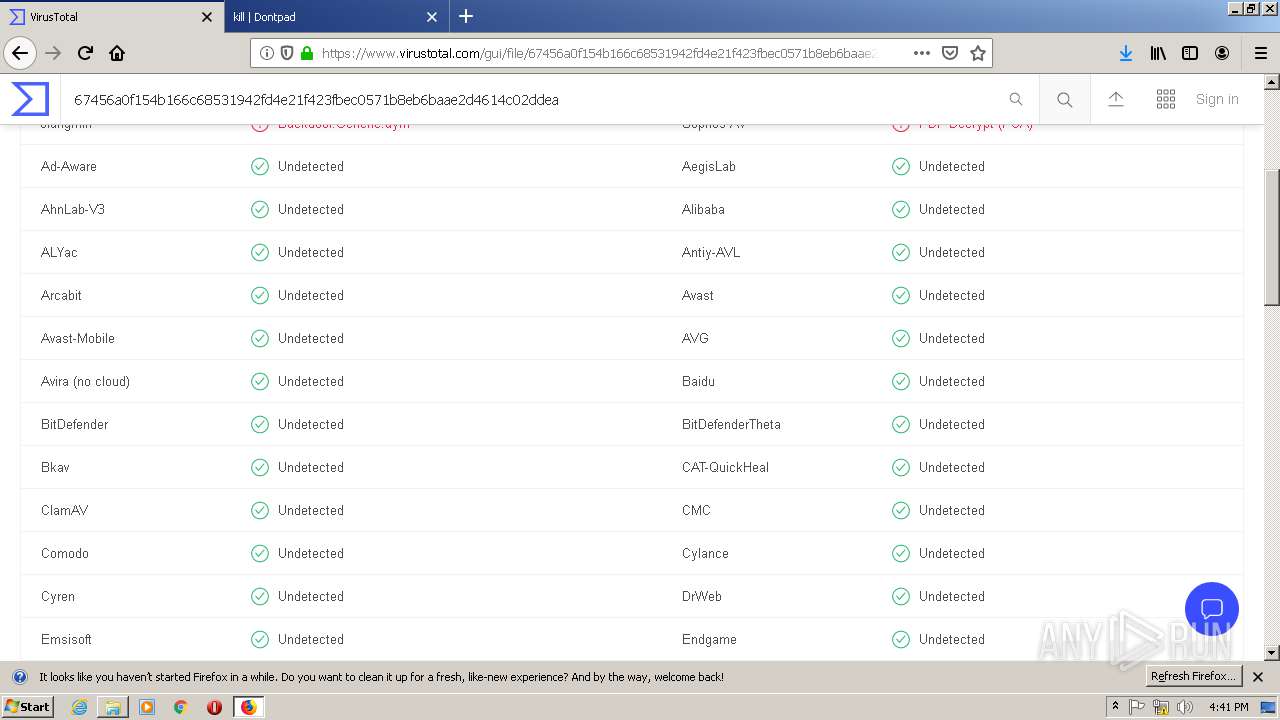Click Firefox taskbar button
Viewport: 1280px width, 720px height.
click(x=248, y=707)
